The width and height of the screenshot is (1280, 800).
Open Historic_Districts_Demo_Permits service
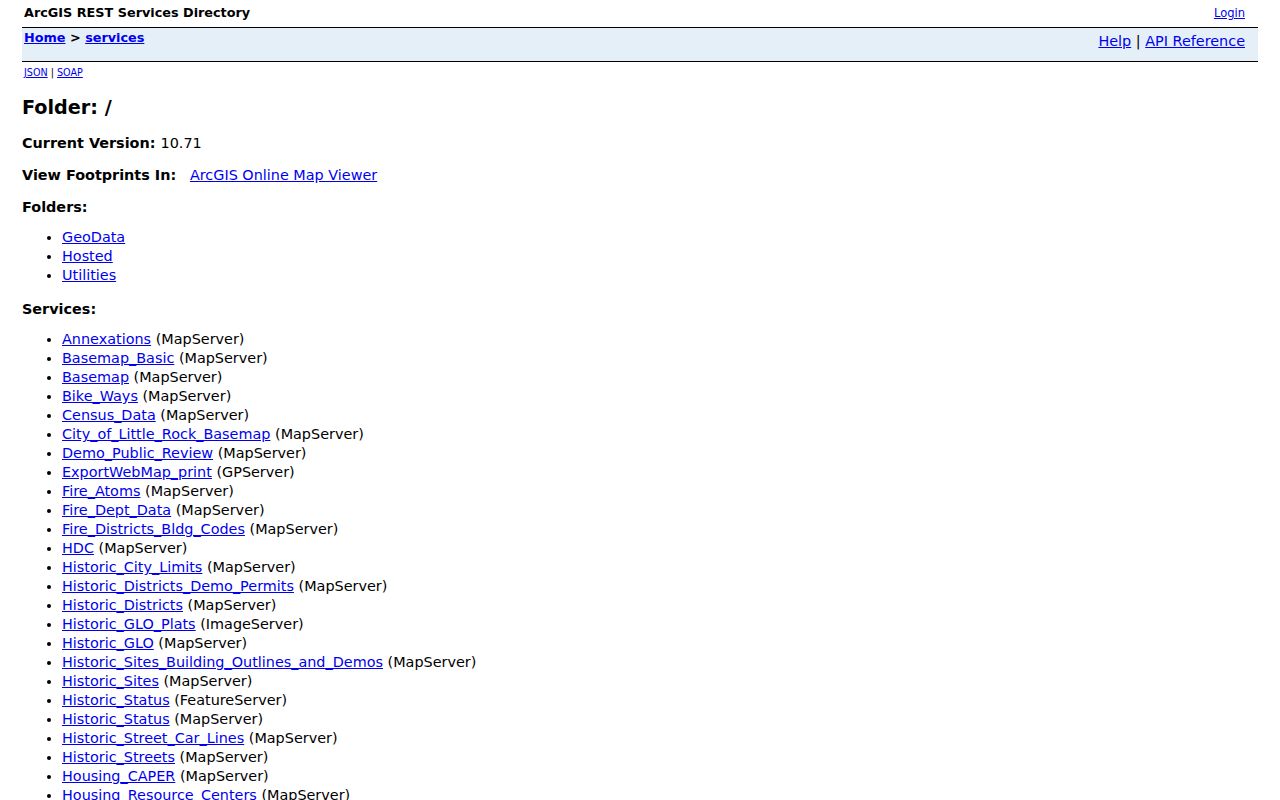tap(178, 586)
